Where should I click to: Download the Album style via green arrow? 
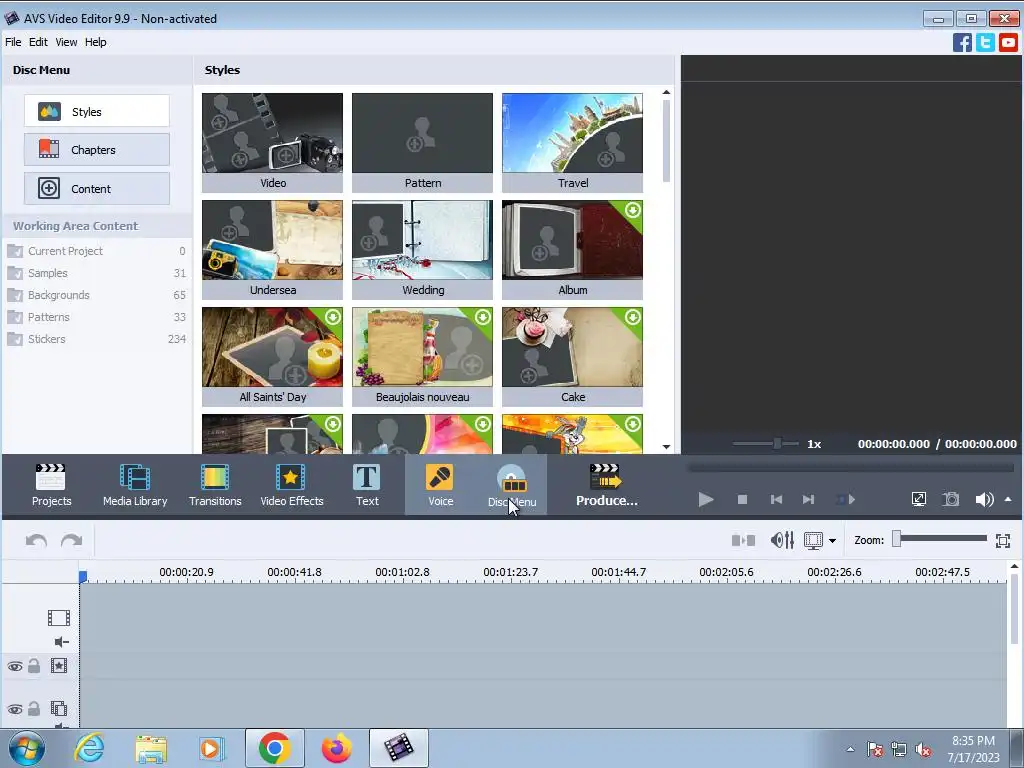click(x=632, y=210)
